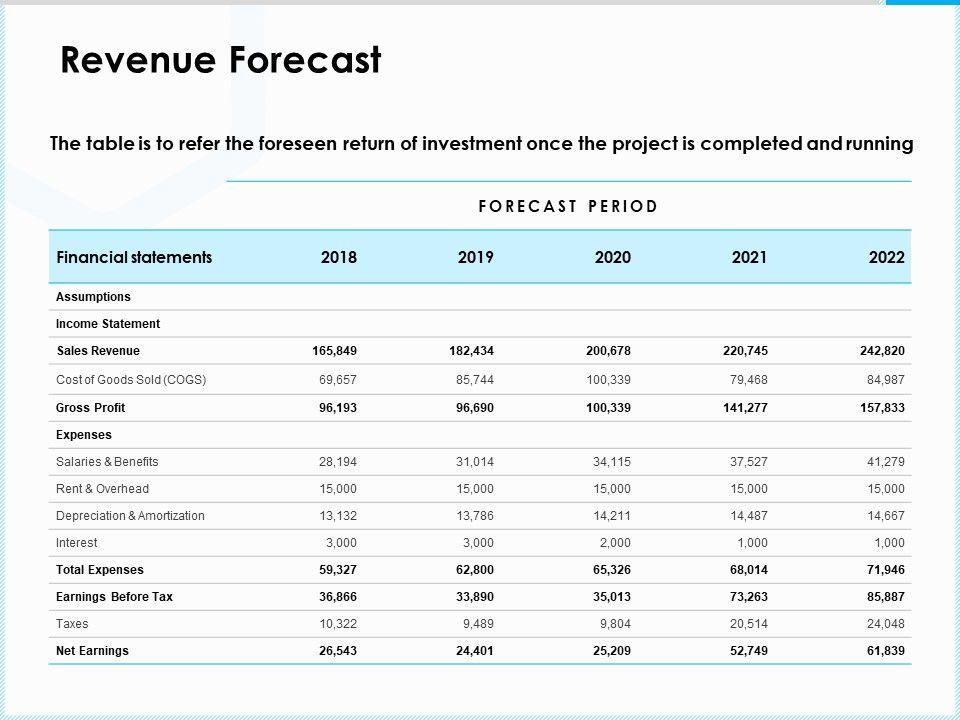Click the Financial statements column header

click(134, 257)
